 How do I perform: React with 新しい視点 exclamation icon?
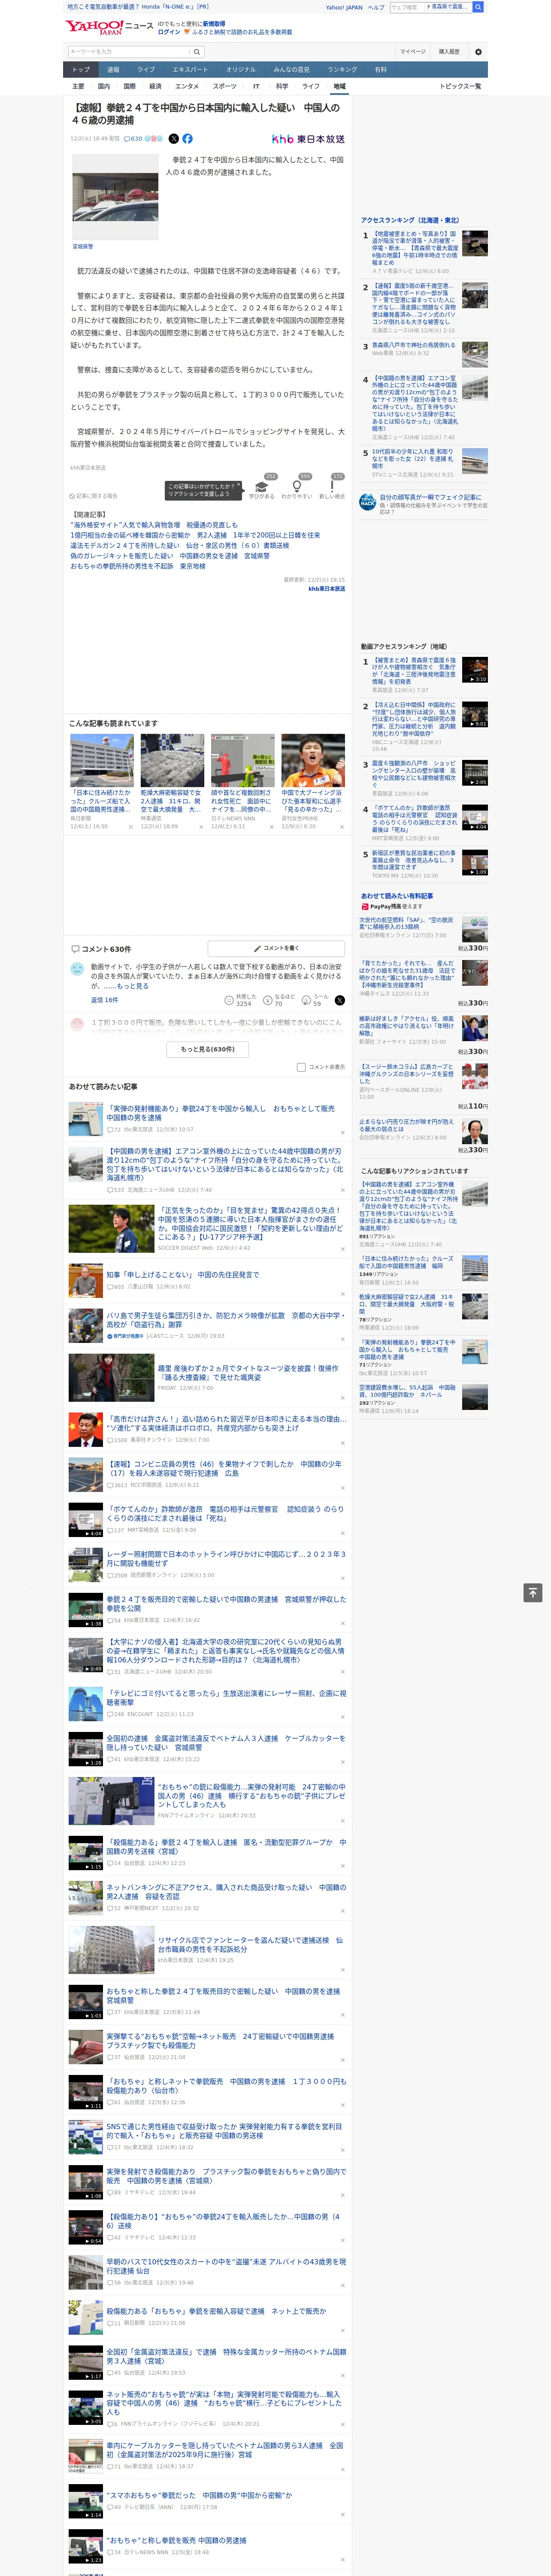(x=332, y=487)
